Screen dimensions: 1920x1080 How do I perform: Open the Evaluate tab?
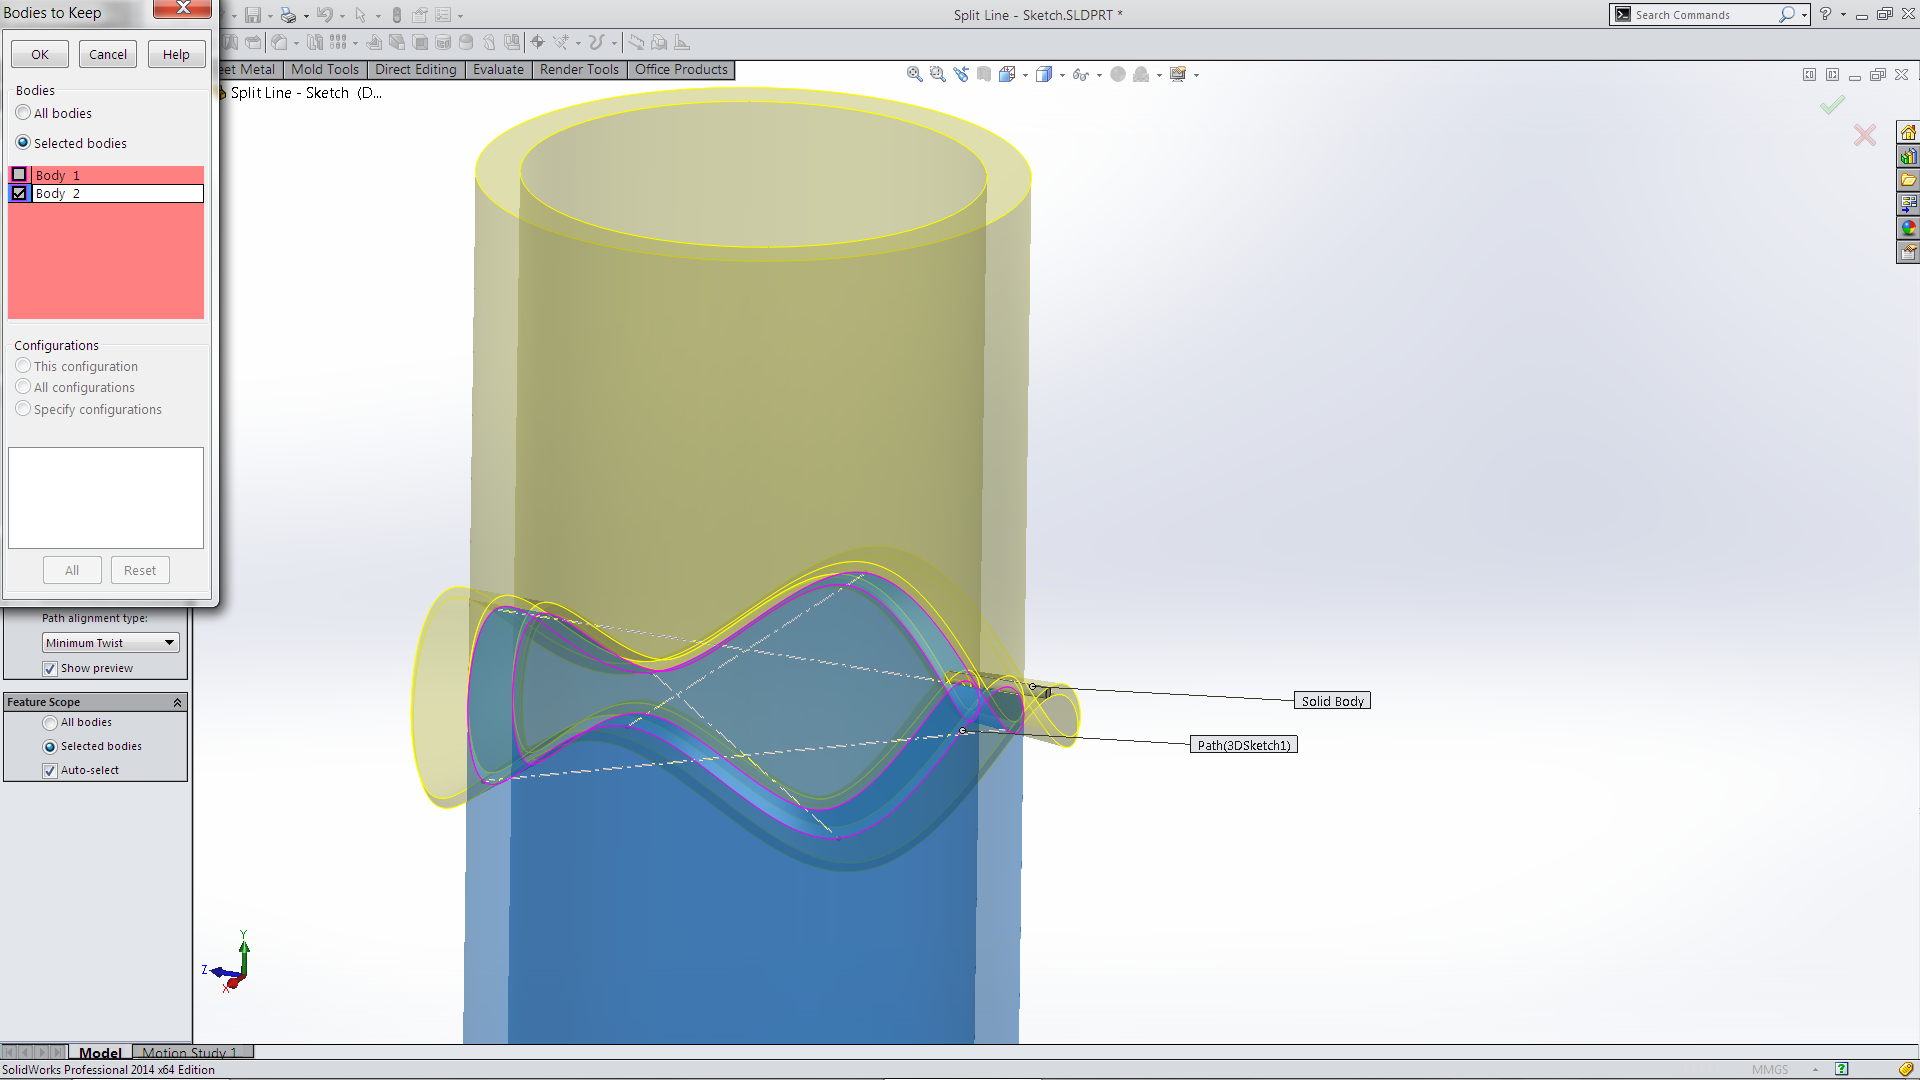point(498,70)
